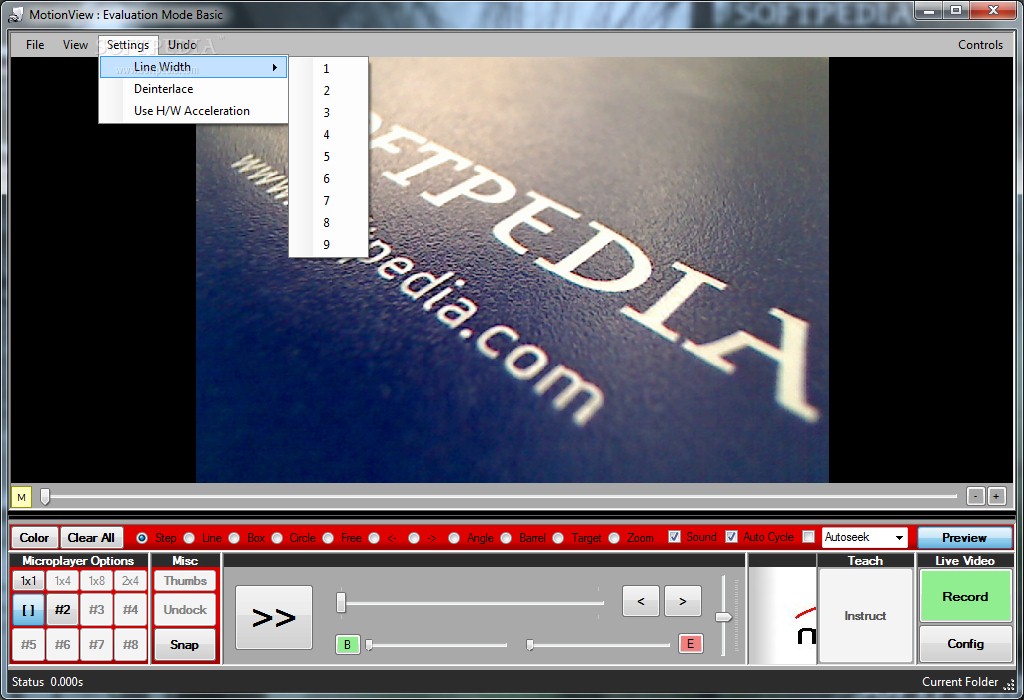This screenshot has height=700, width=1024.
Task: Open the Undo menu item
Action: pyautogui.click(x=182, y=44)
